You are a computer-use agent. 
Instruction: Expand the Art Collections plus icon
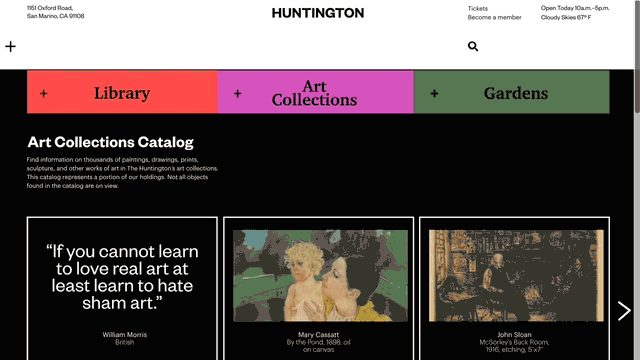[x=237, y=93]
